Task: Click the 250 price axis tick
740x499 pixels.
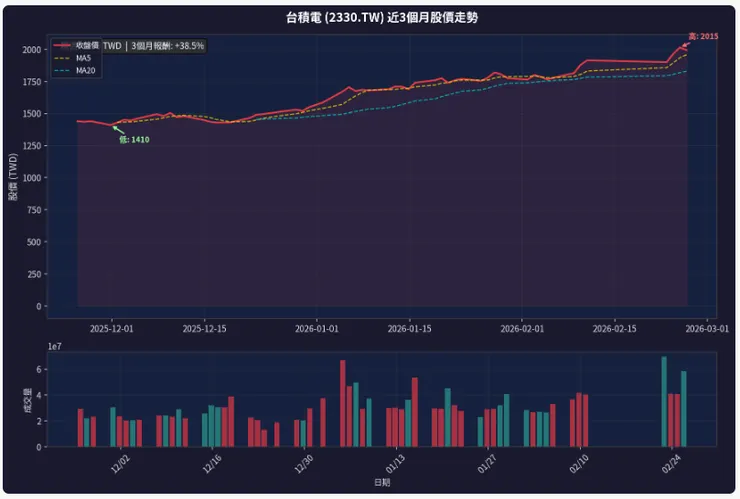Action: (x=34, y=274)
